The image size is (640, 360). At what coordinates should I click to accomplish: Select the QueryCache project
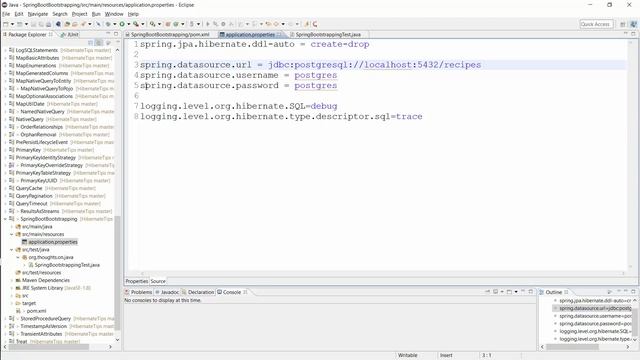pos(29,188)
